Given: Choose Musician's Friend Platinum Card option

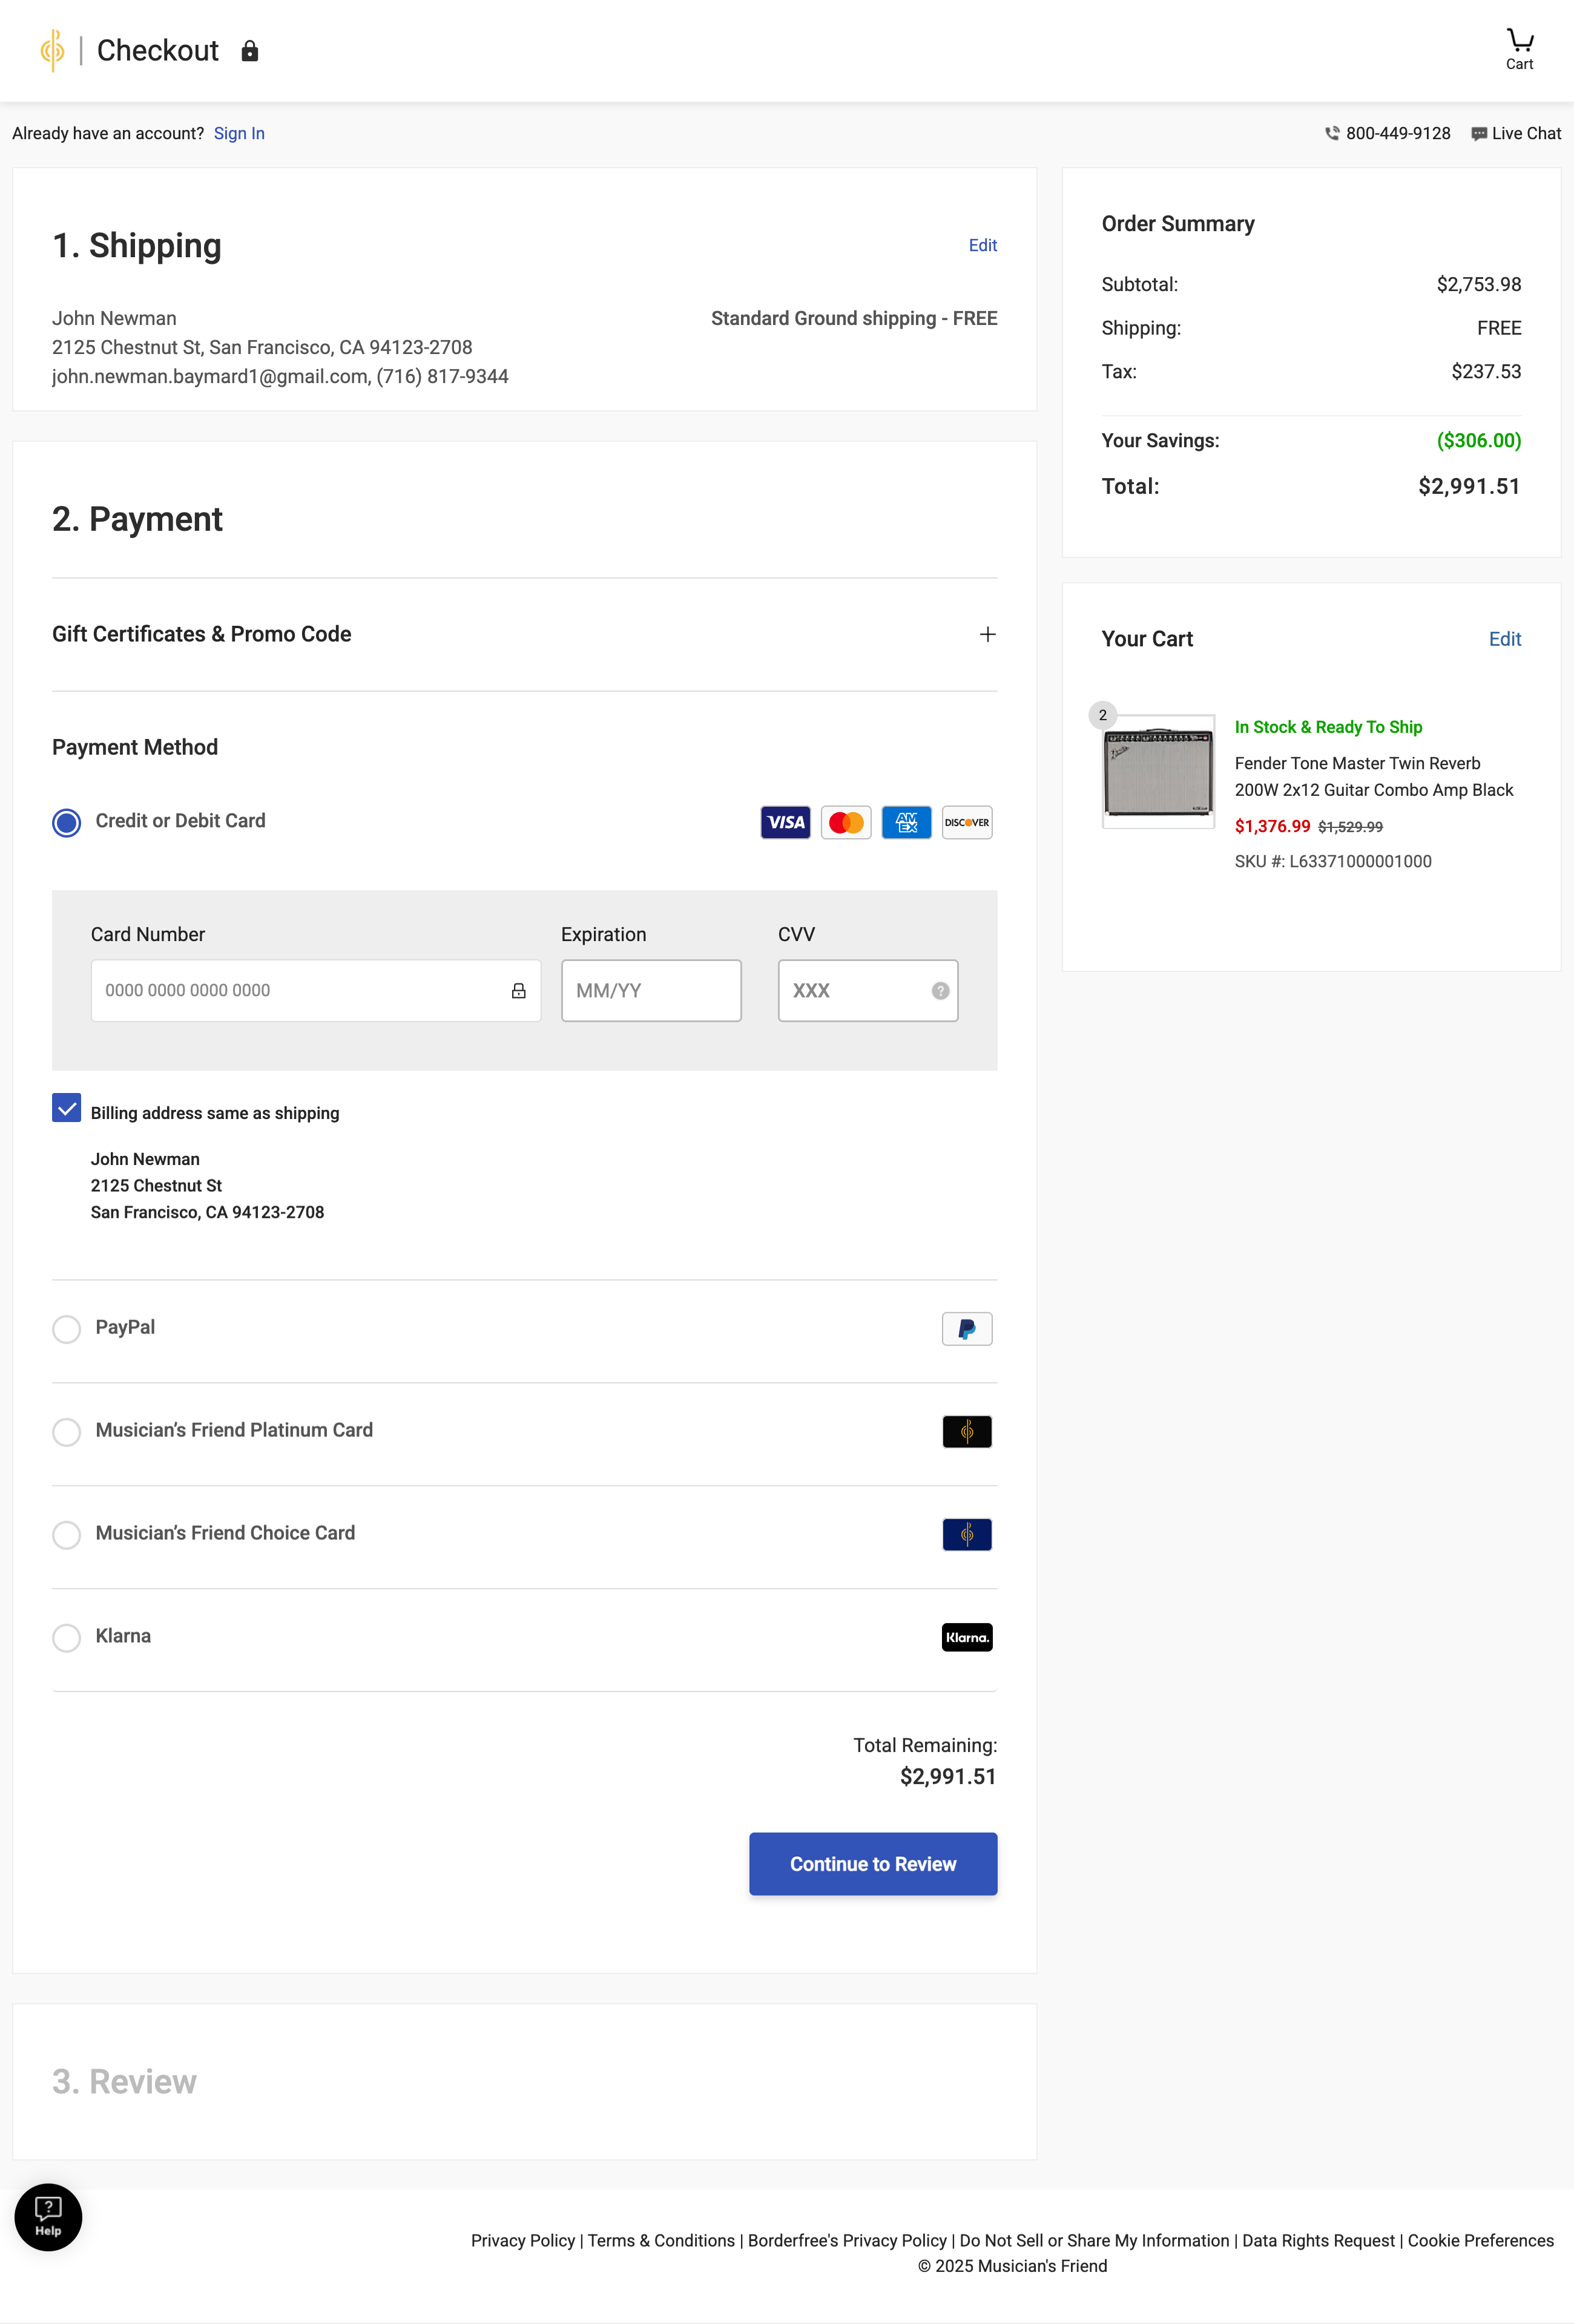Looking at the screenshot, I should pyautogui.click(x=67, y=1431).
